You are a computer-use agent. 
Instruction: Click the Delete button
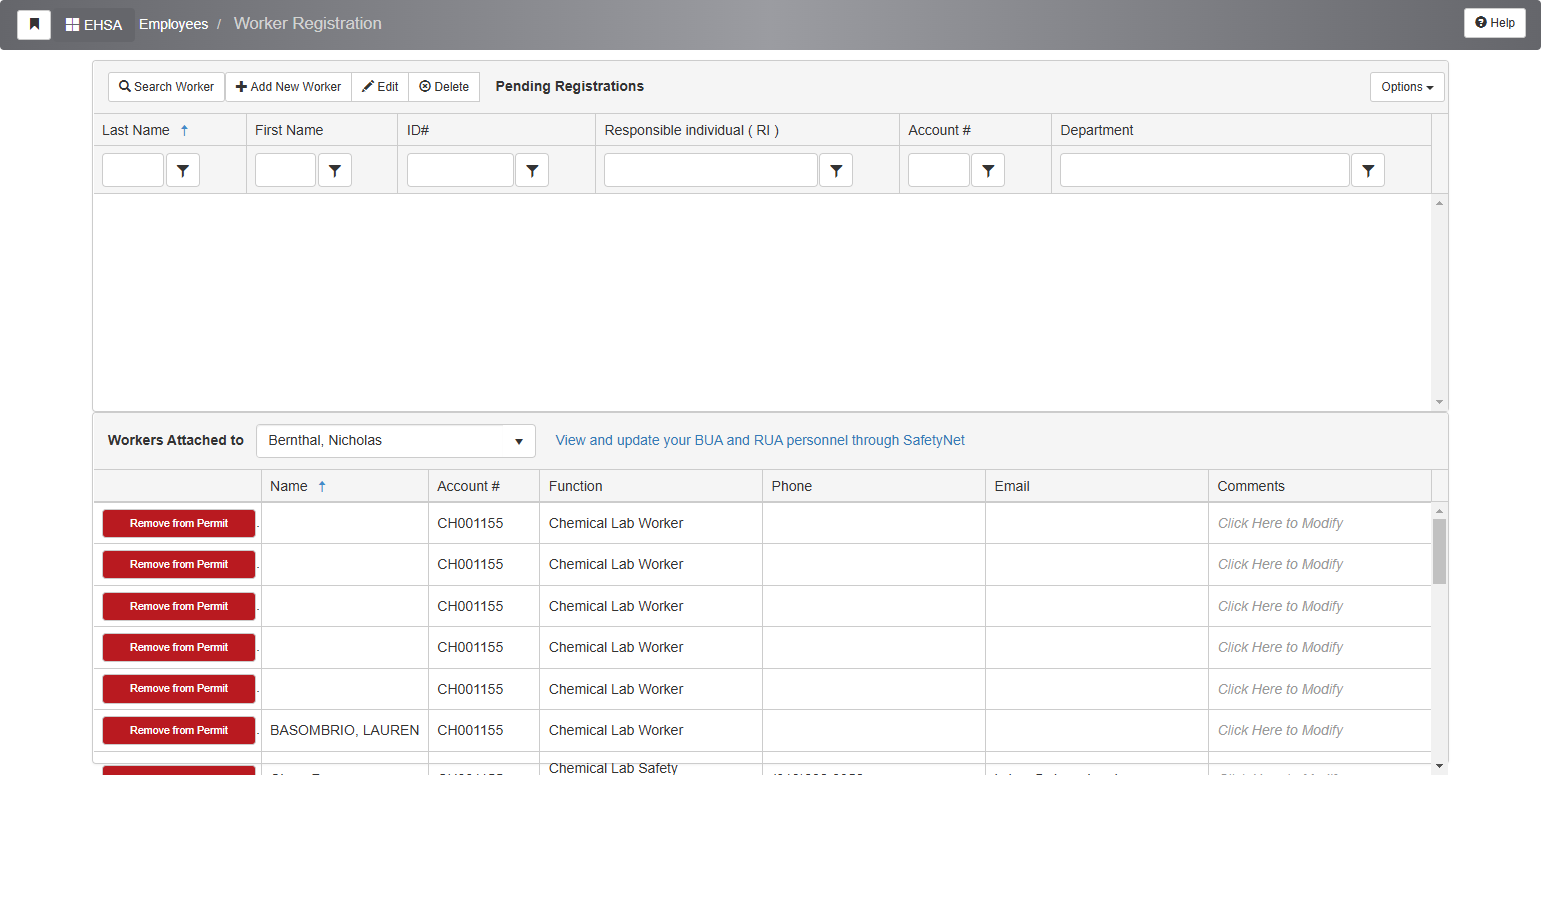(444, 87)
